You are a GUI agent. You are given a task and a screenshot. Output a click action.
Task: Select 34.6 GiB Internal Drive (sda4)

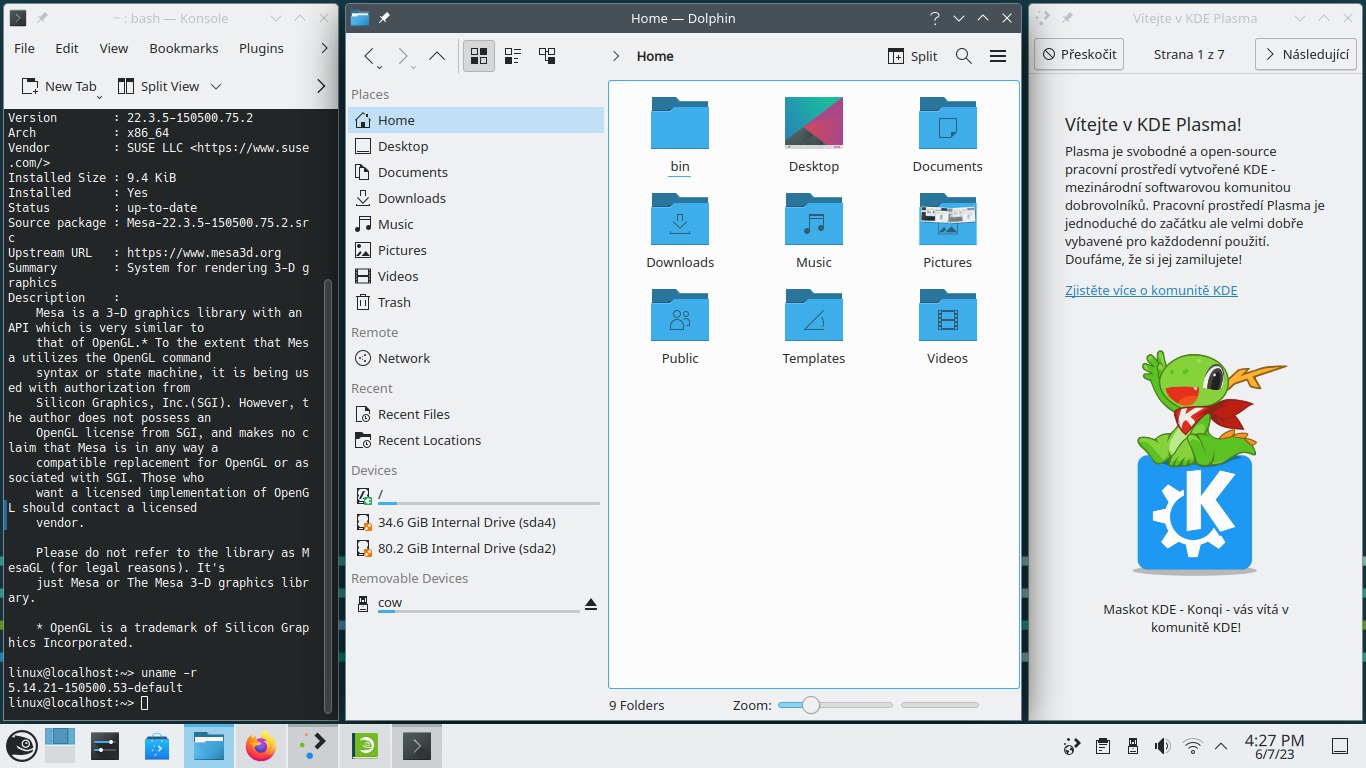coord(476,522)
